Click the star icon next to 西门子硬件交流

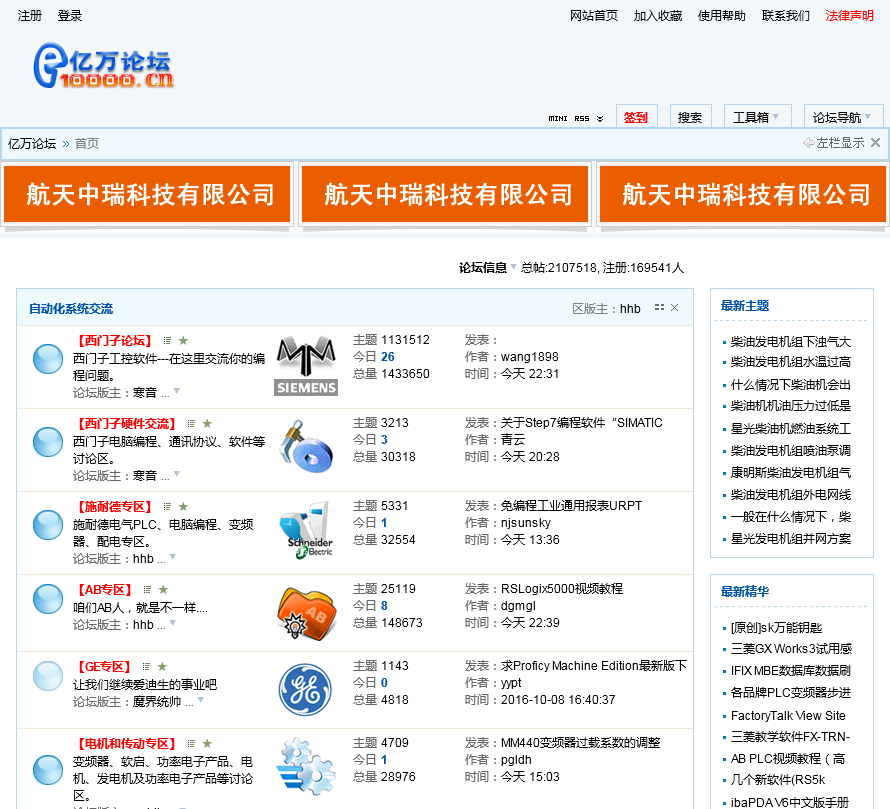207,424
